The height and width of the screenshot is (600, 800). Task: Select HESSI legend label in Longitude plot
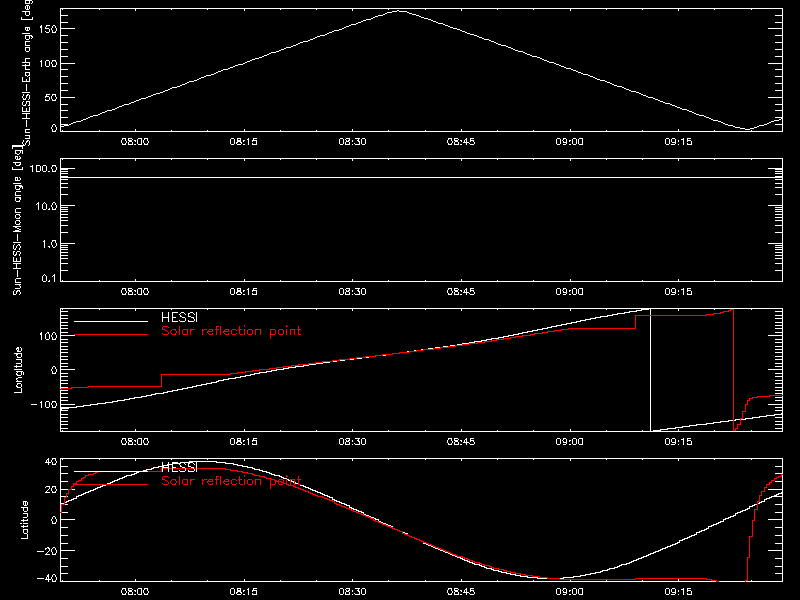click(179, 317)
